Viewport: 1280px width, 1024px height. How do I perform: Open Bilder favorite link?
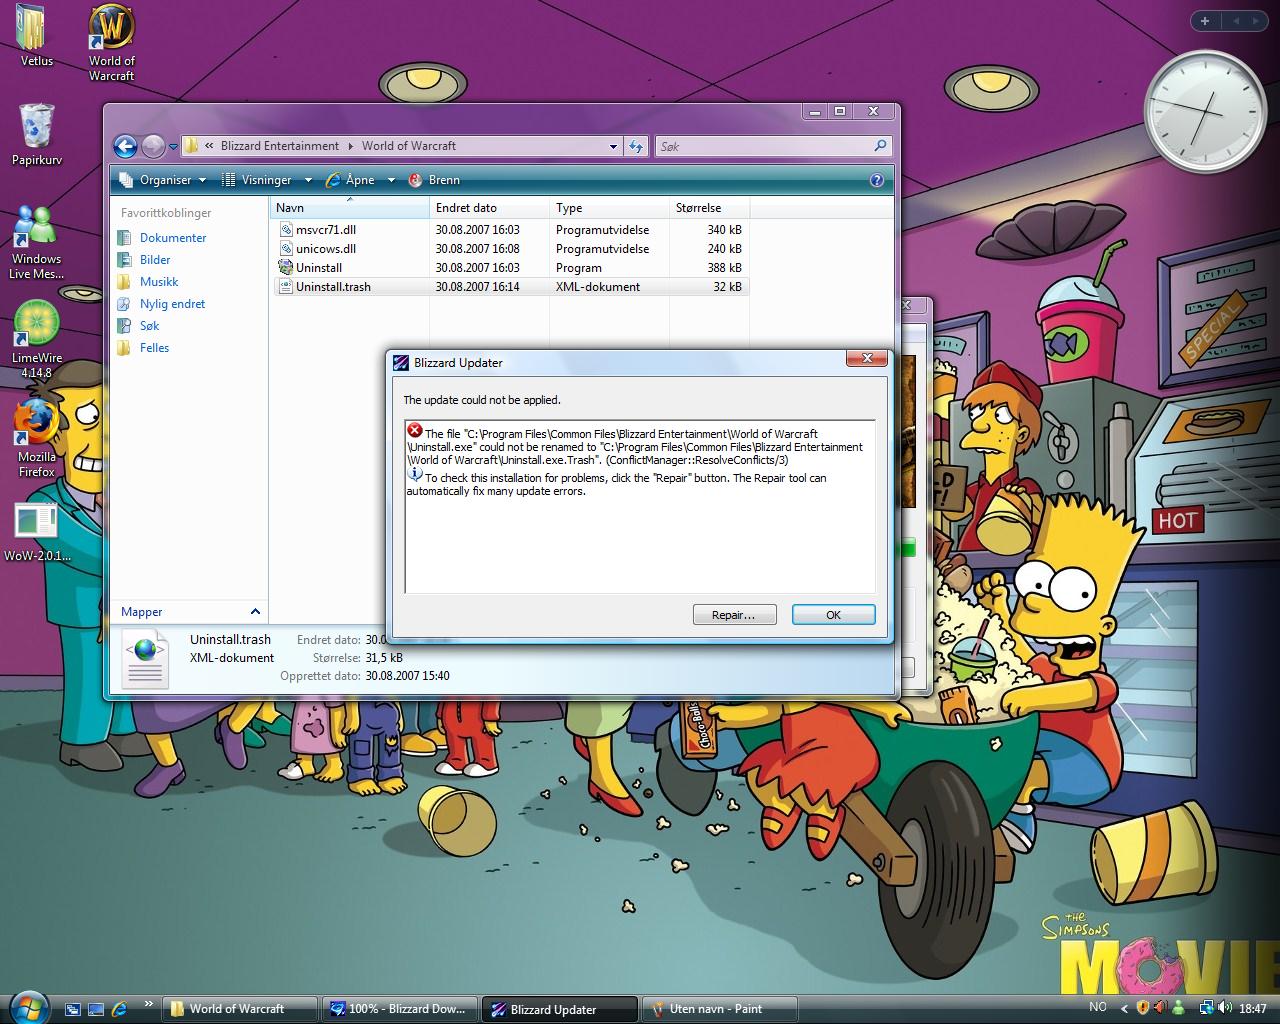155,260
